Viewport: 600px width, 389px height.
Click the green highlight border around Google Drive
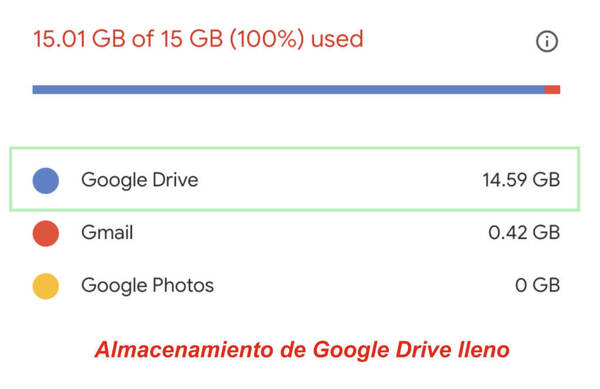click(295, 148)
